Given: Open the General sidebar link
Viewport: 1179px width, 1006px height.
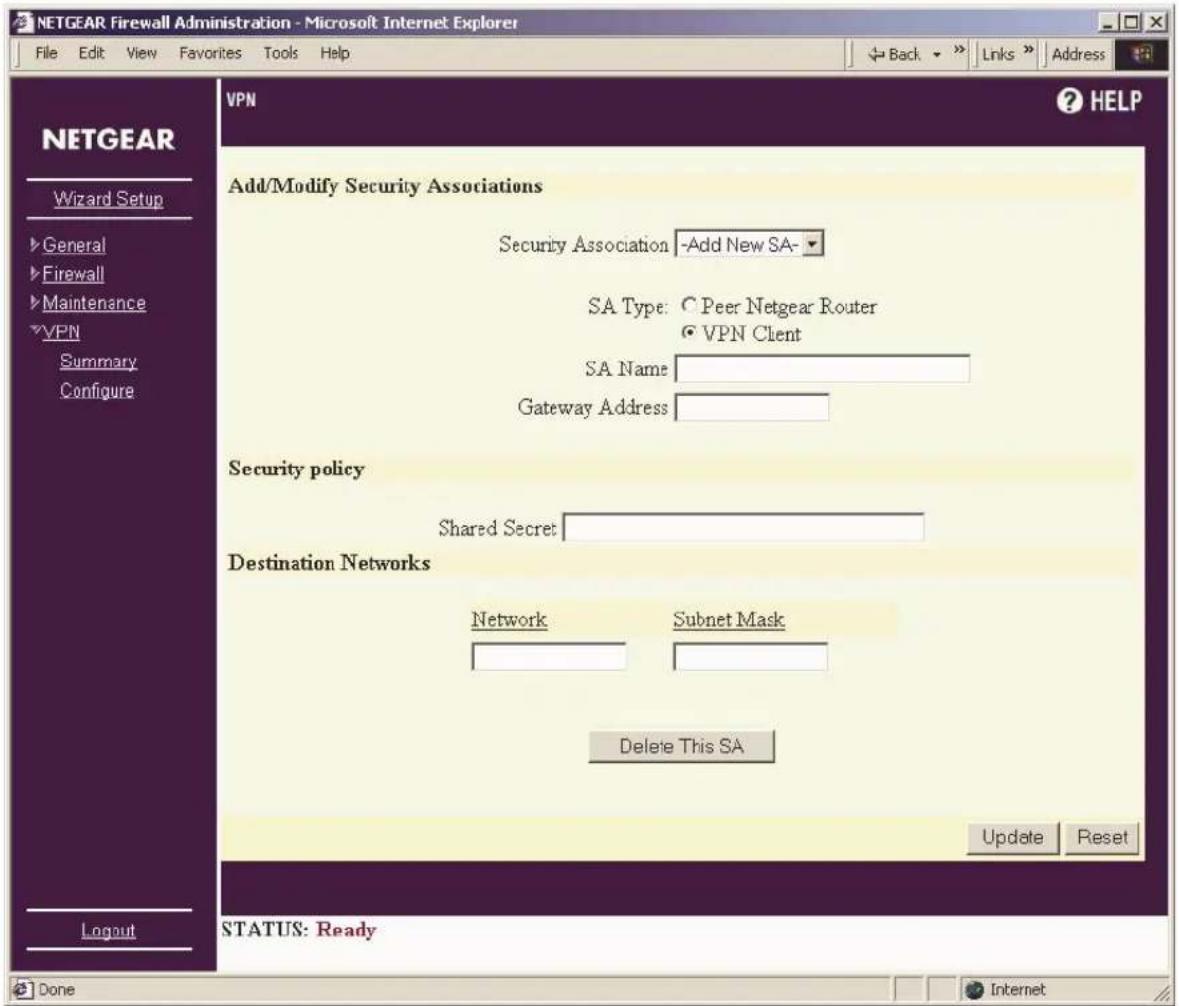Looking at the screenshot, I should coord(74,245).
